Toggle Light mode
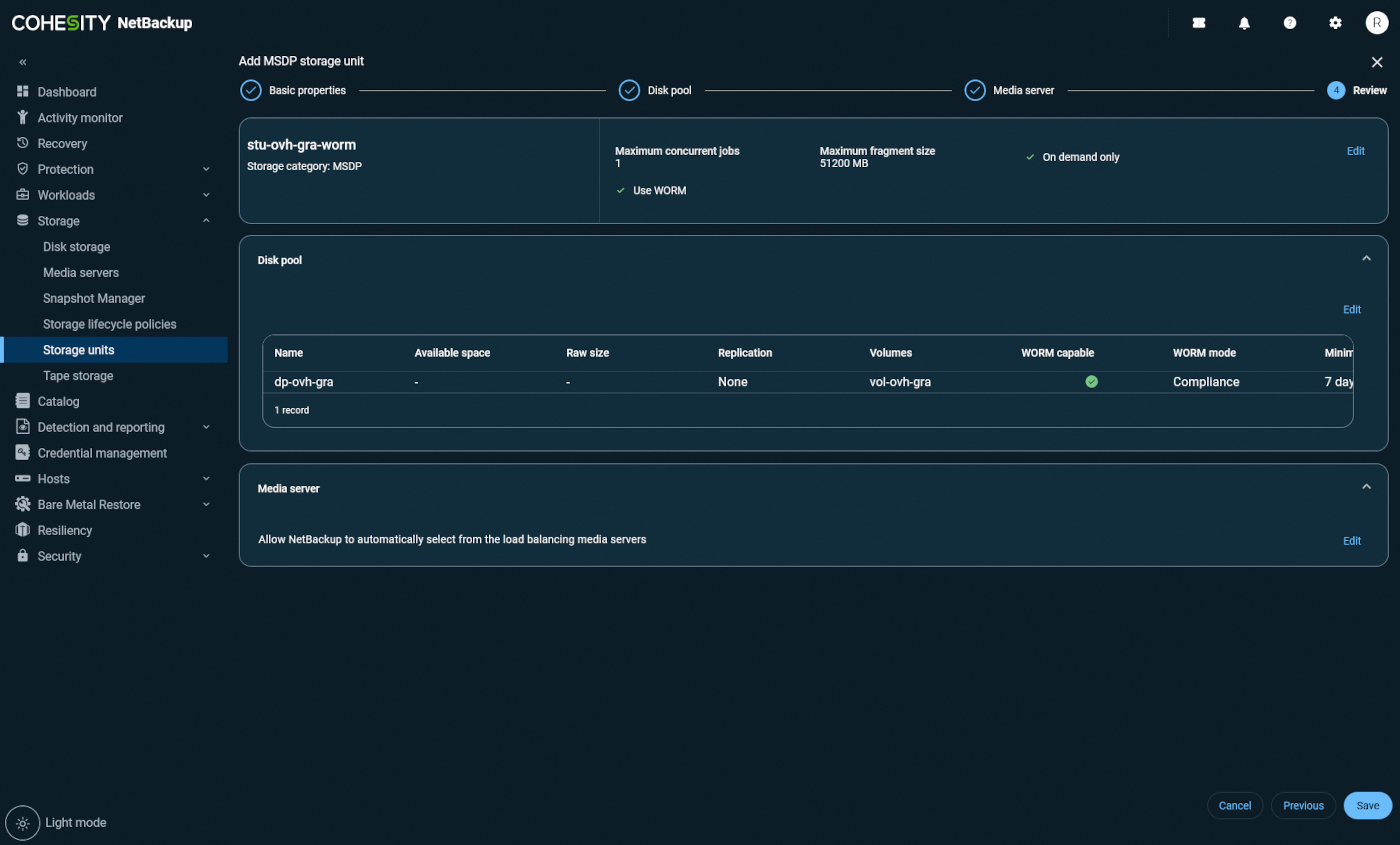Image resolution: width=1400 pixels, height=845 pixels. [23, 822]
